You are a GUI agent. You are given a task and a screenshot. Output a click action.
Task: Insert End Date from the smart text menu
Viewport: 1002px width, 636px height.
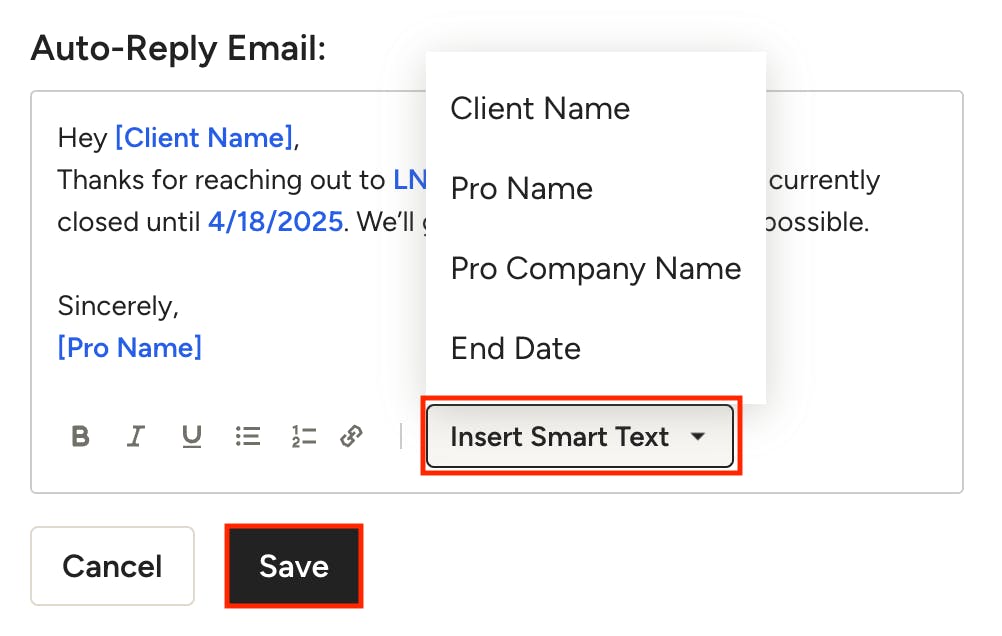pos(515,349)
